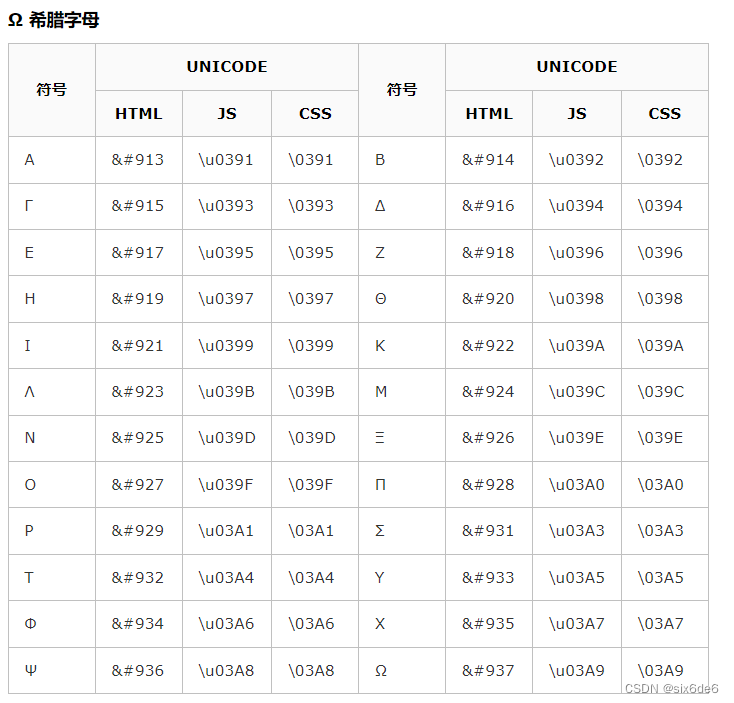Select the HTML cell &#915

click(139, 206)
